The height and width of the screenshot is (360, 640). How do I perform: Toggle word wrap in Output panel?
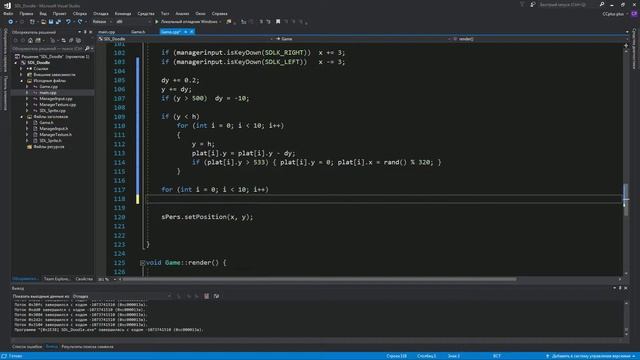coord(216,296)
